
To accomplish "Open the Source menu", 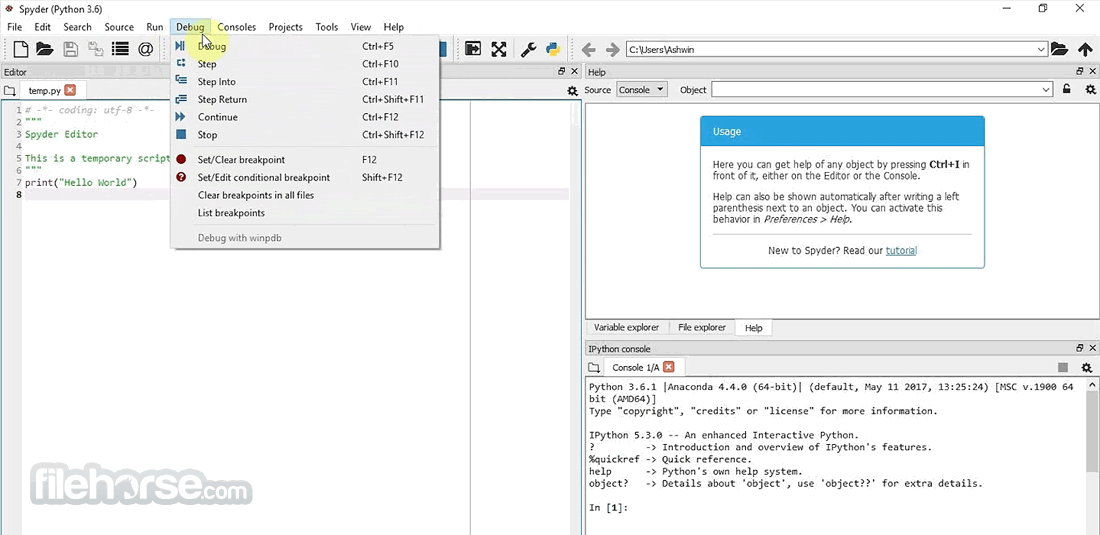I will tap(119, 27).
